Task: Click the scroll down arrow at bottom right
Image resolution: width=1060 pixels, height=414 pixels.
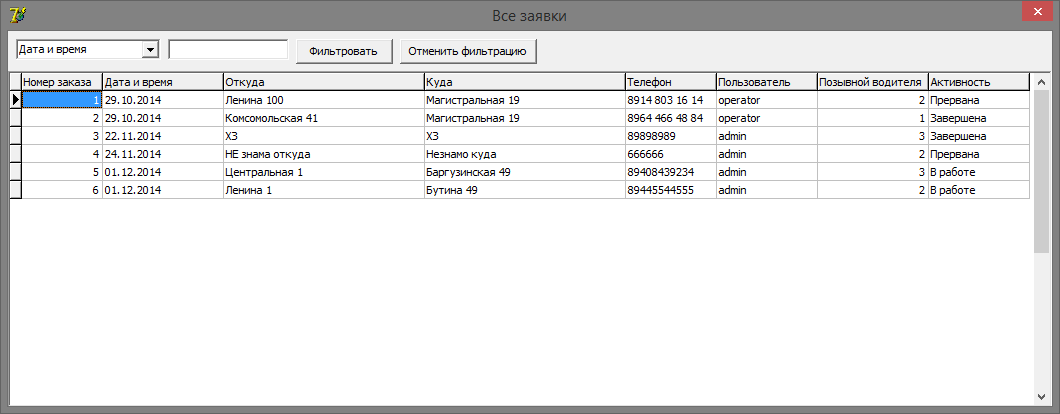Action: point(1040,396)
